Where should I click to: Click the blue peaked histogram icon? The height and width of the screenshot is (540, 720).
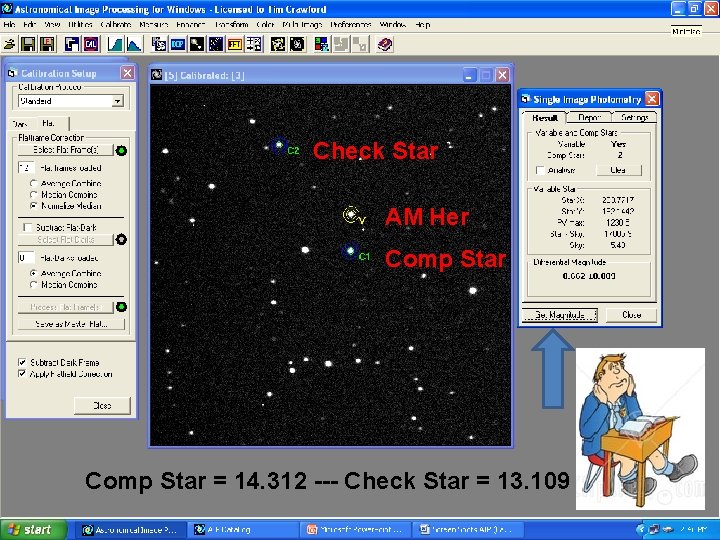(x=134, y=45)
